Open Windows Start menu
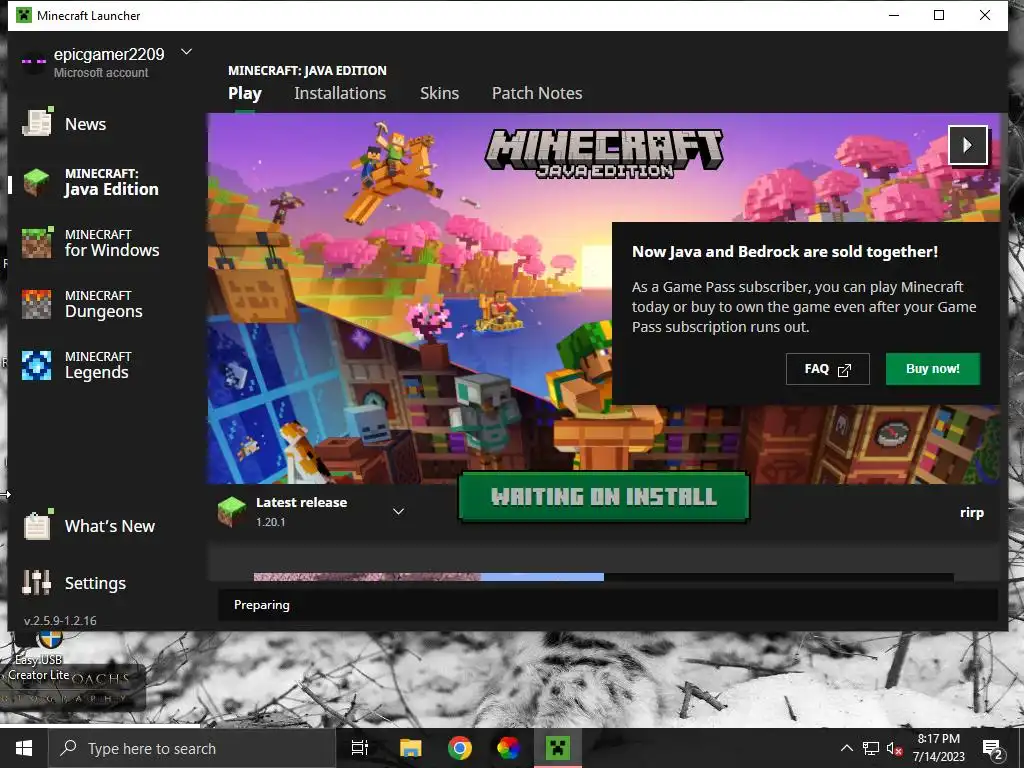Viewport: 1024px width, 768px height. [x=24, y=748]
